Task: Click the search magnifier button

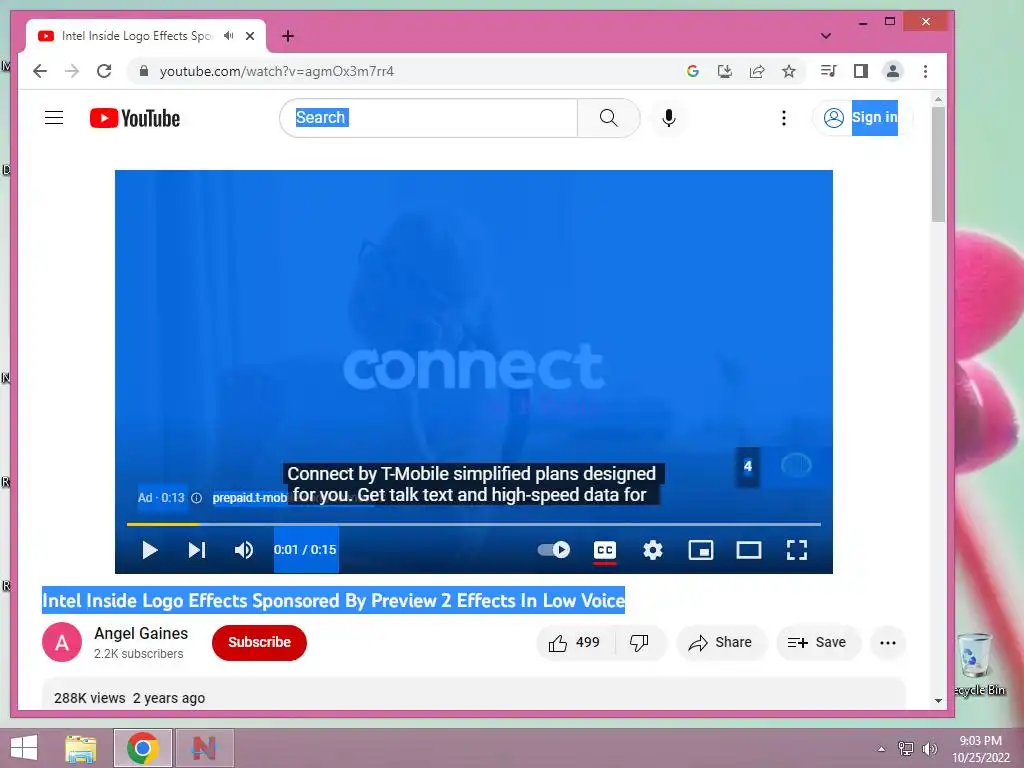Action: coord(608,118)
